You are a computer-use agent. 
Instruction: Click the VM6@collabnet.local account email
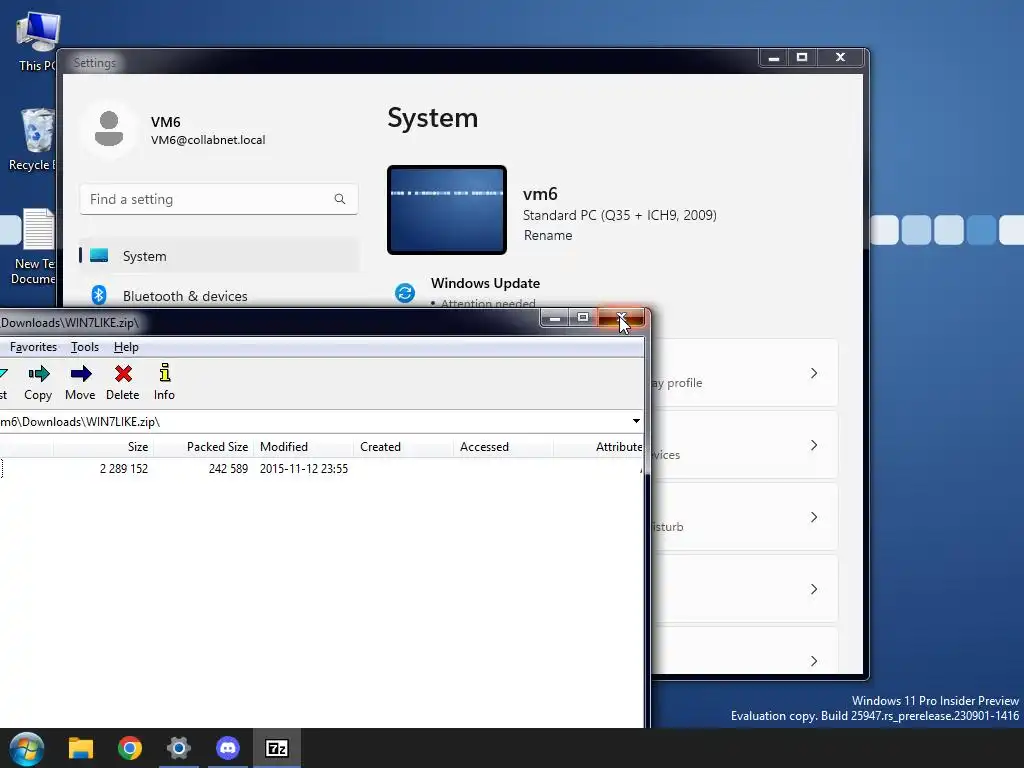[208, 140]
